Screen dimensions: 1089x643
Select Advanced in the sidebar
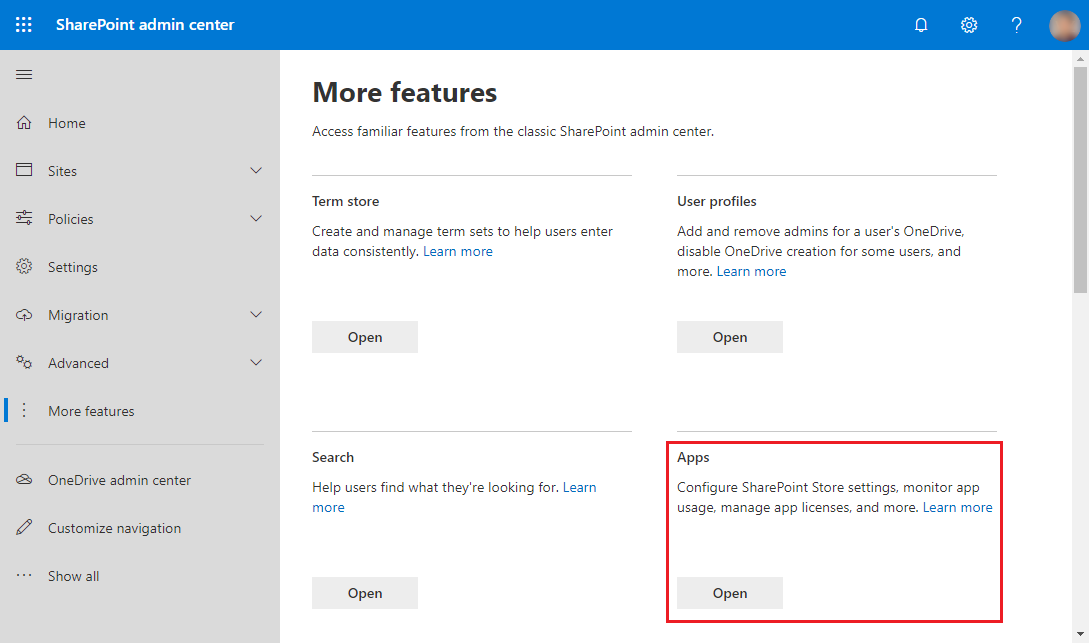pyautogui.click(x=78, y=363)
